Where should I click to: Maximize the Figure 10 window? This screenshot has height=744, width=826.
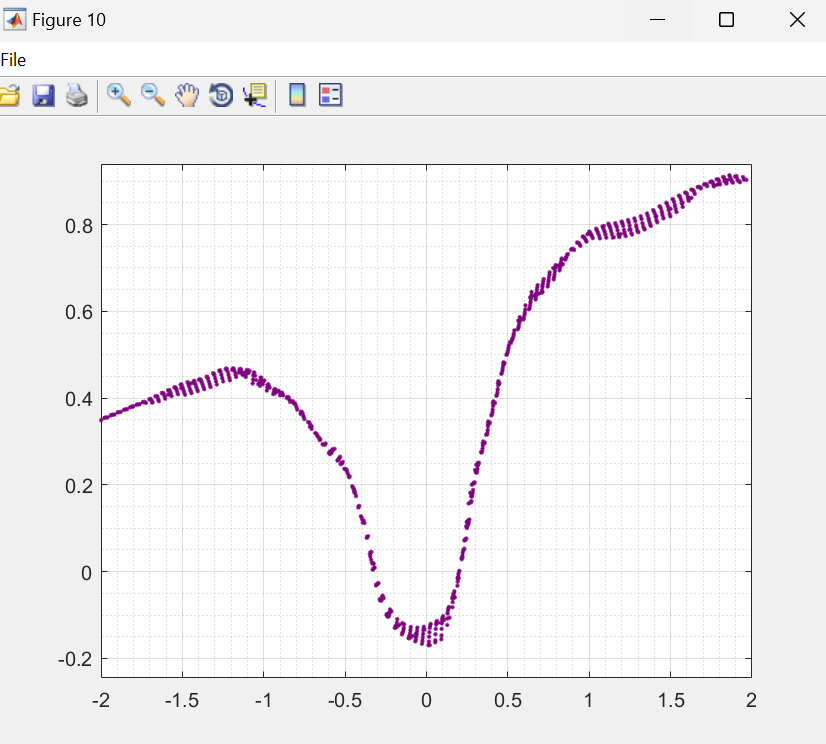(727, 20)
